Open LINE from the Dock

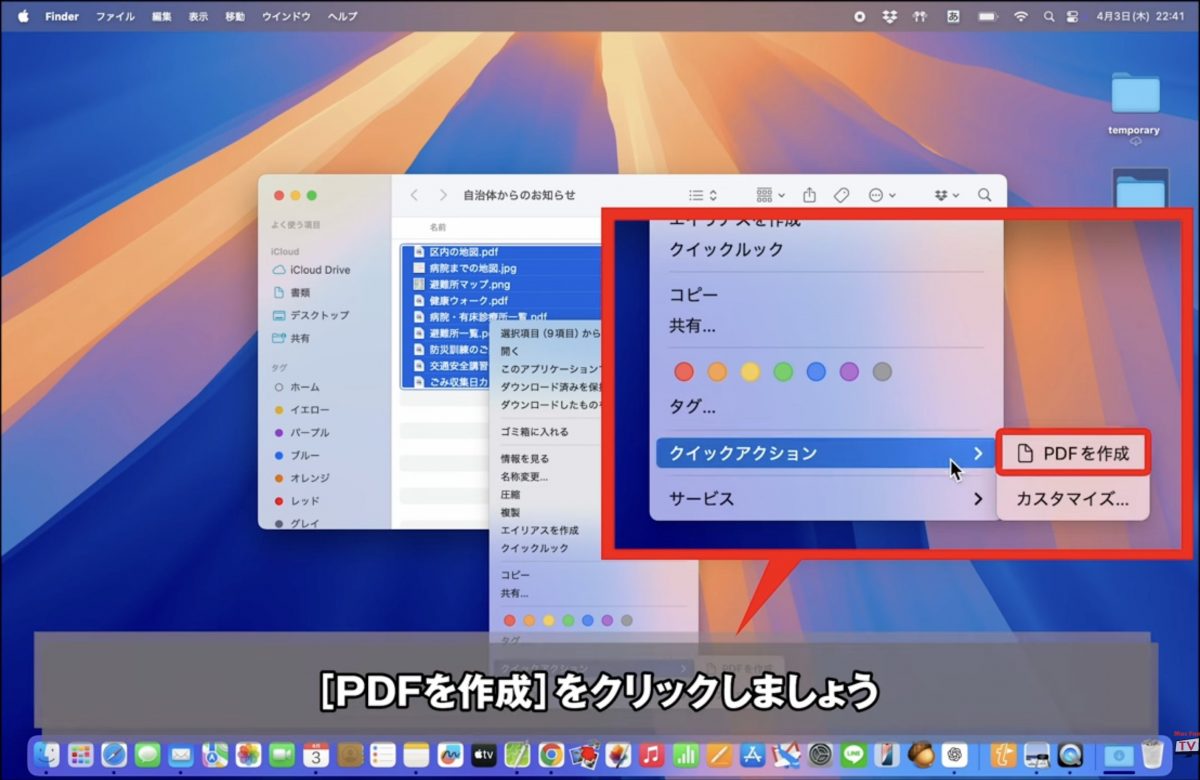tap(854, 755)
